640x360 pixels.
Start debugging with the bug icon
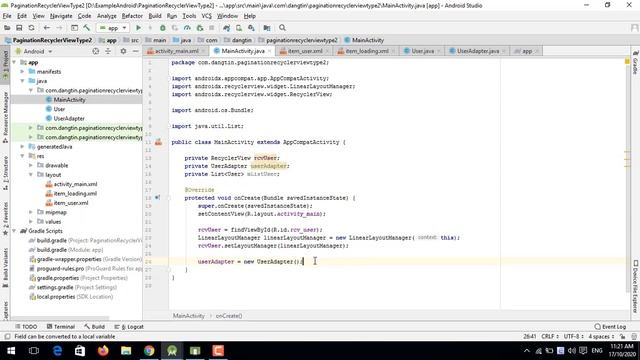tap(162, 28)
